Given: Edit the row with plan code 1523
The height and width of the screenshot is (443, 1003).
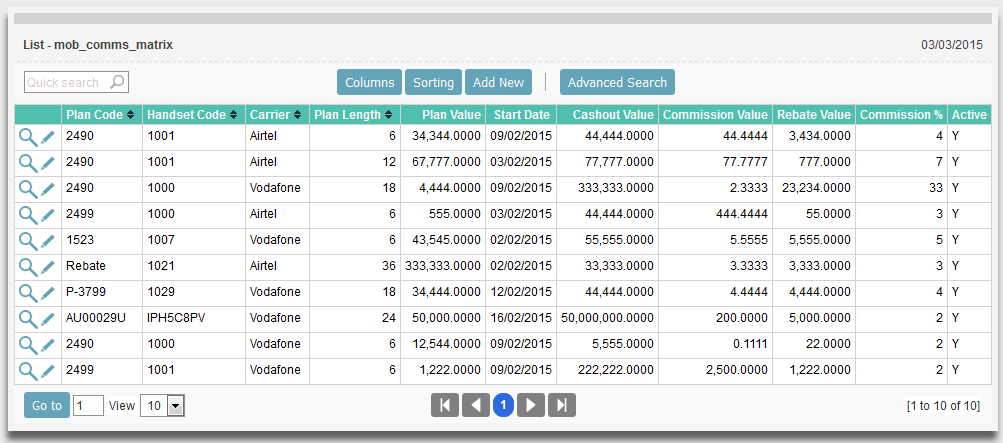Looking at the screenshot, I should point(48,241).
